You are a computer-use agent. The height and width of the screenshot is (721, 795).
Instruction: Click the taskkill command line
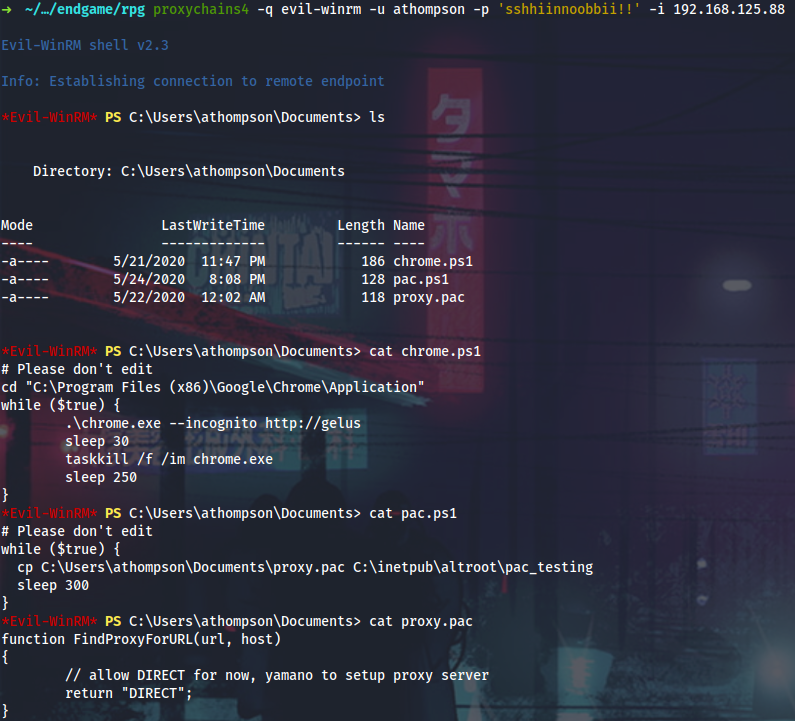(168, 459)
